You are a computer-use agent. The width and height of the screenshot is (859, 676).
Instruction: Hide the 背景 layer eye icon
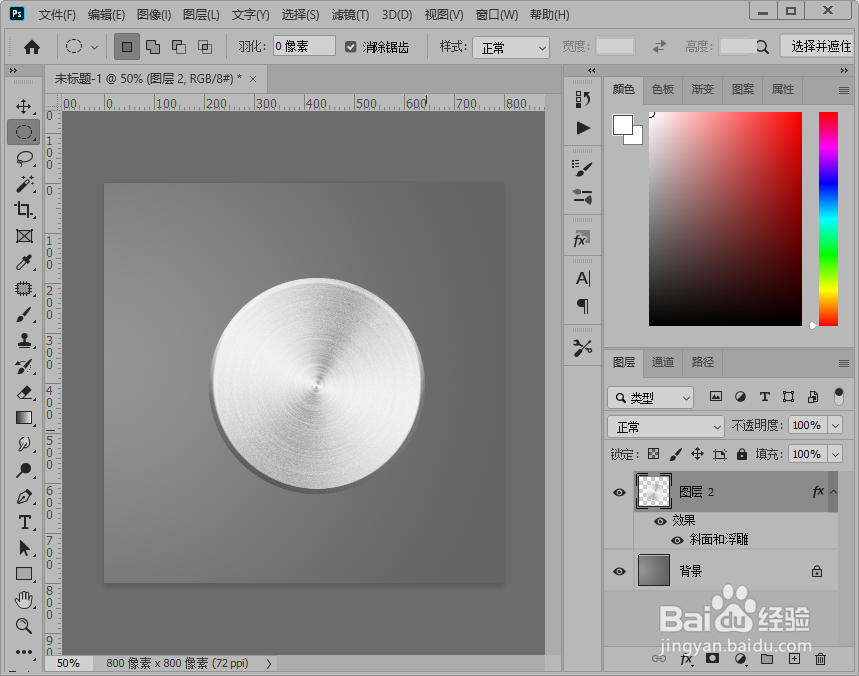coord(620,571)
